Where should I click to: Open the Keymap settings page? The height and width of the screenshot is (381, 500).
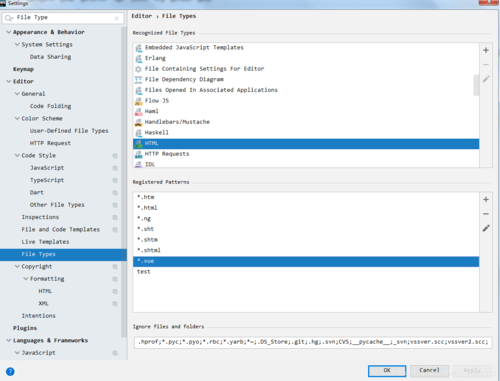pos(23,69)
